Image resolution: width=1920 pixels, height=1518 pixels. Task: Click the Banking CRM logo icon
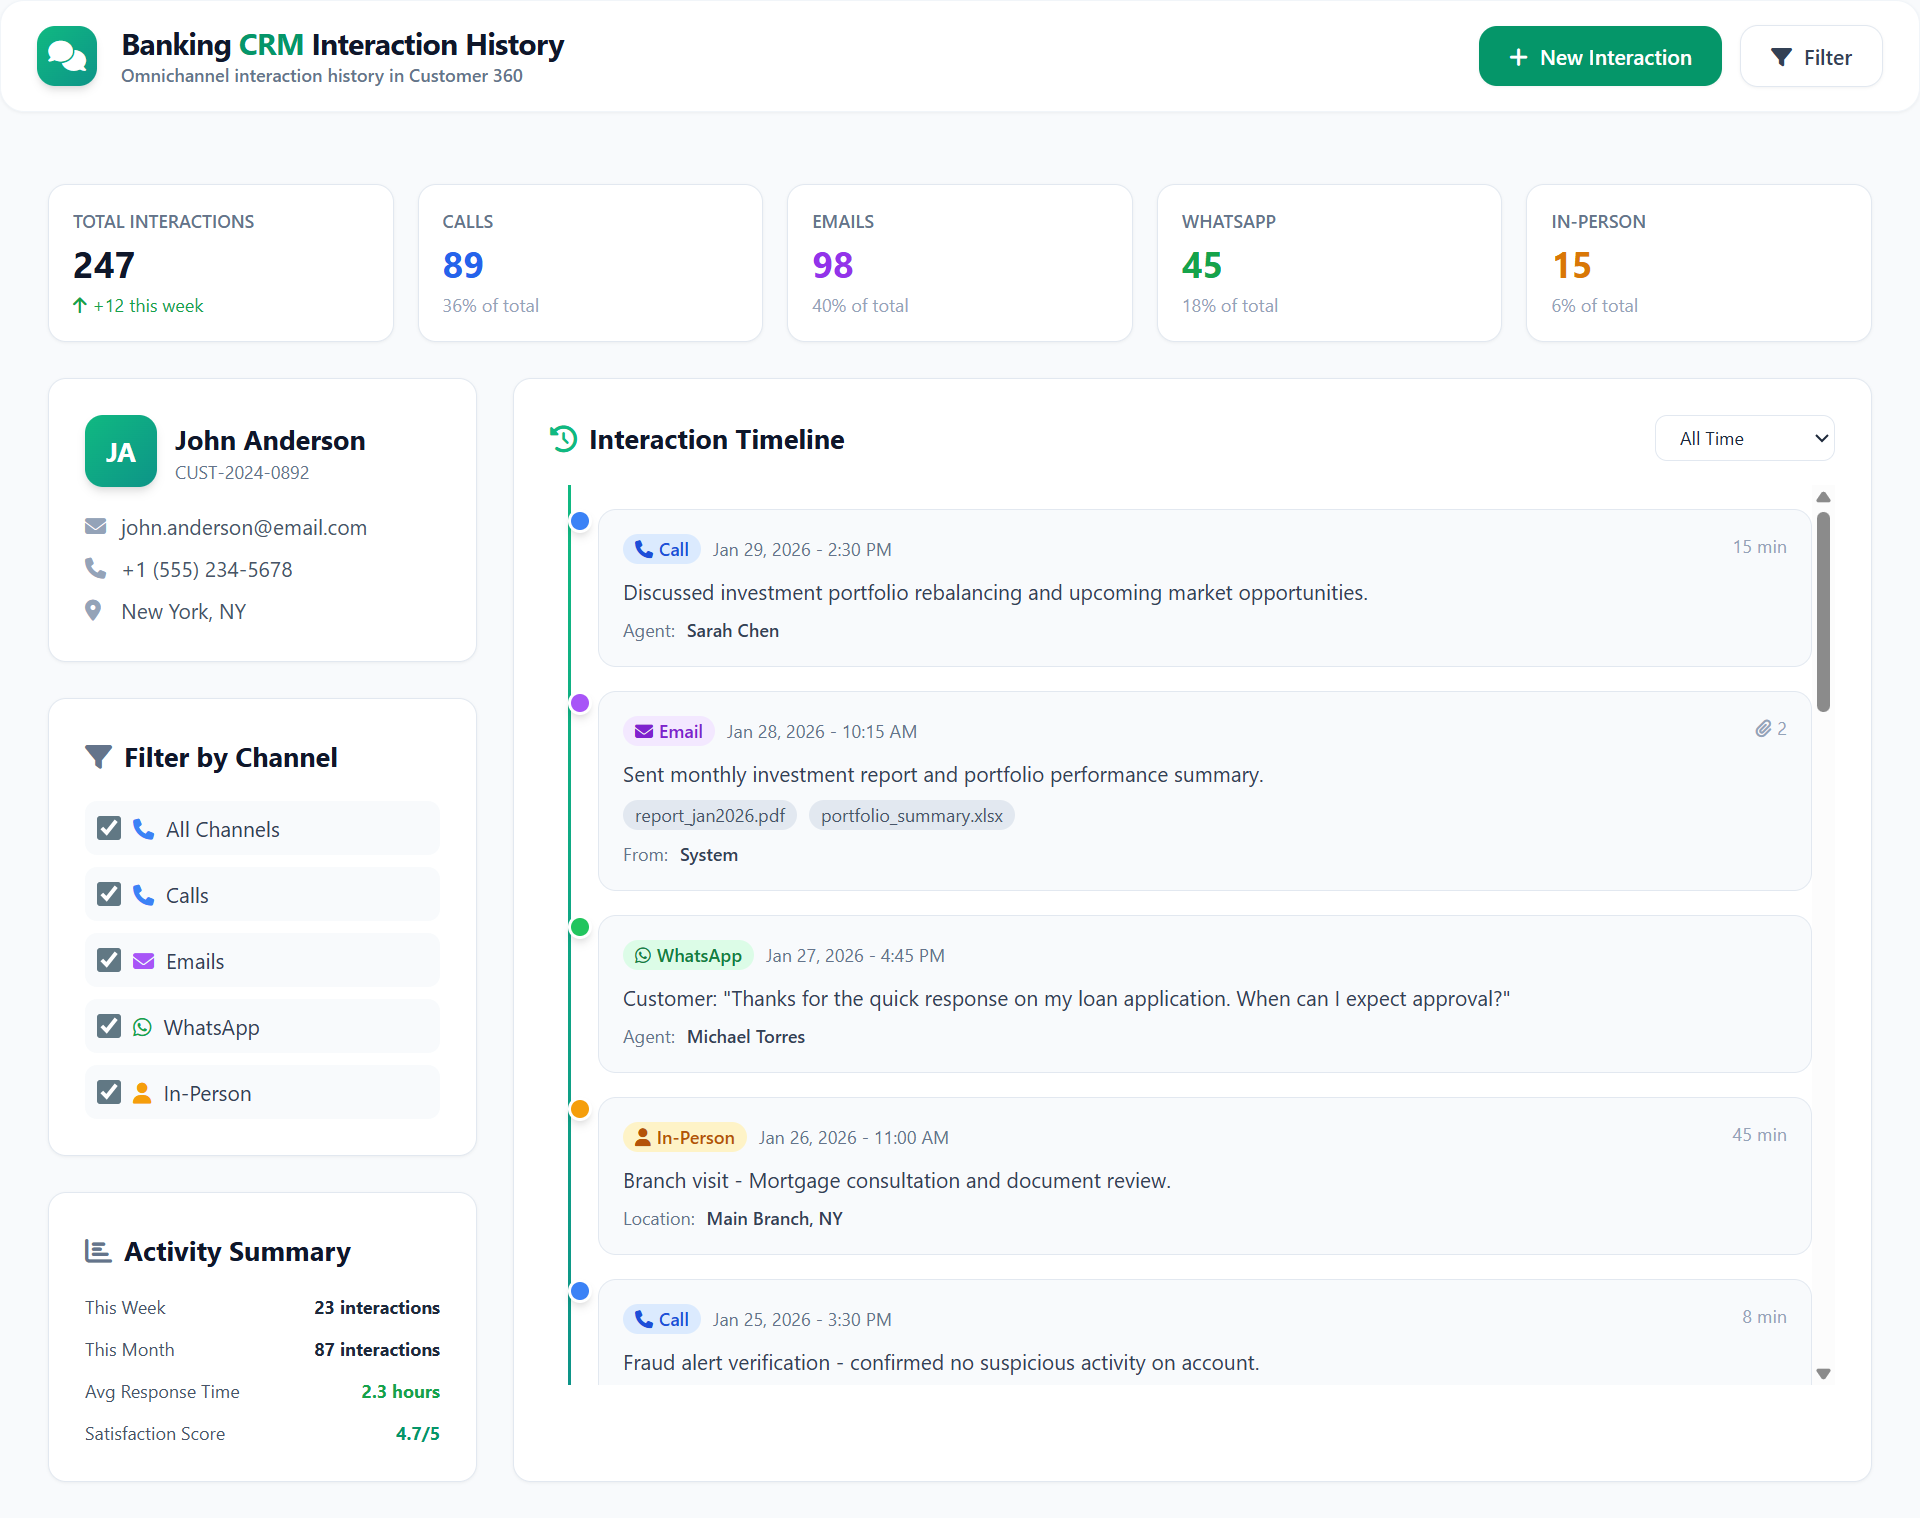pyautogui.click(x=66, y=56)
